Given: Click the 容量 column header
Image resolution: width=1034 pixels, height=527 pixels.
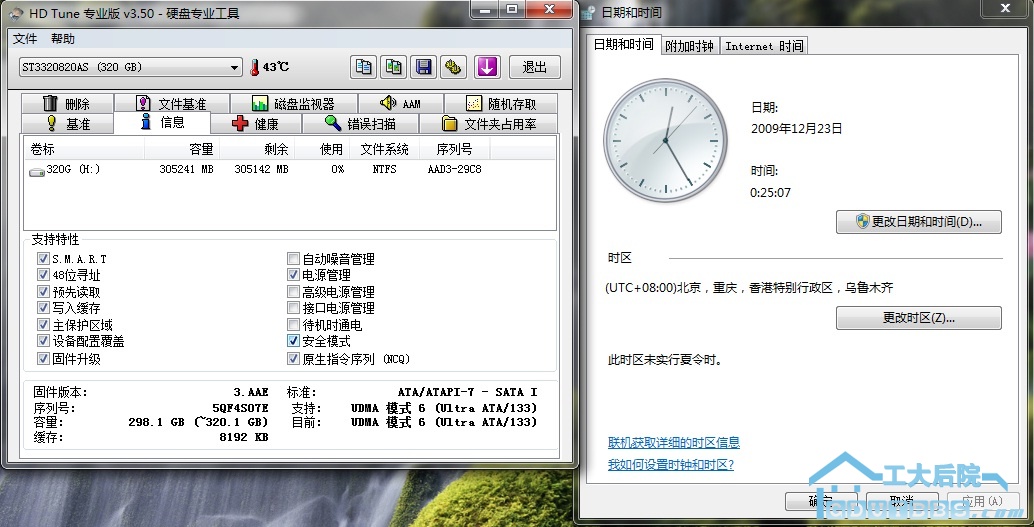Looking at the screenshot, I should [182, 149].
